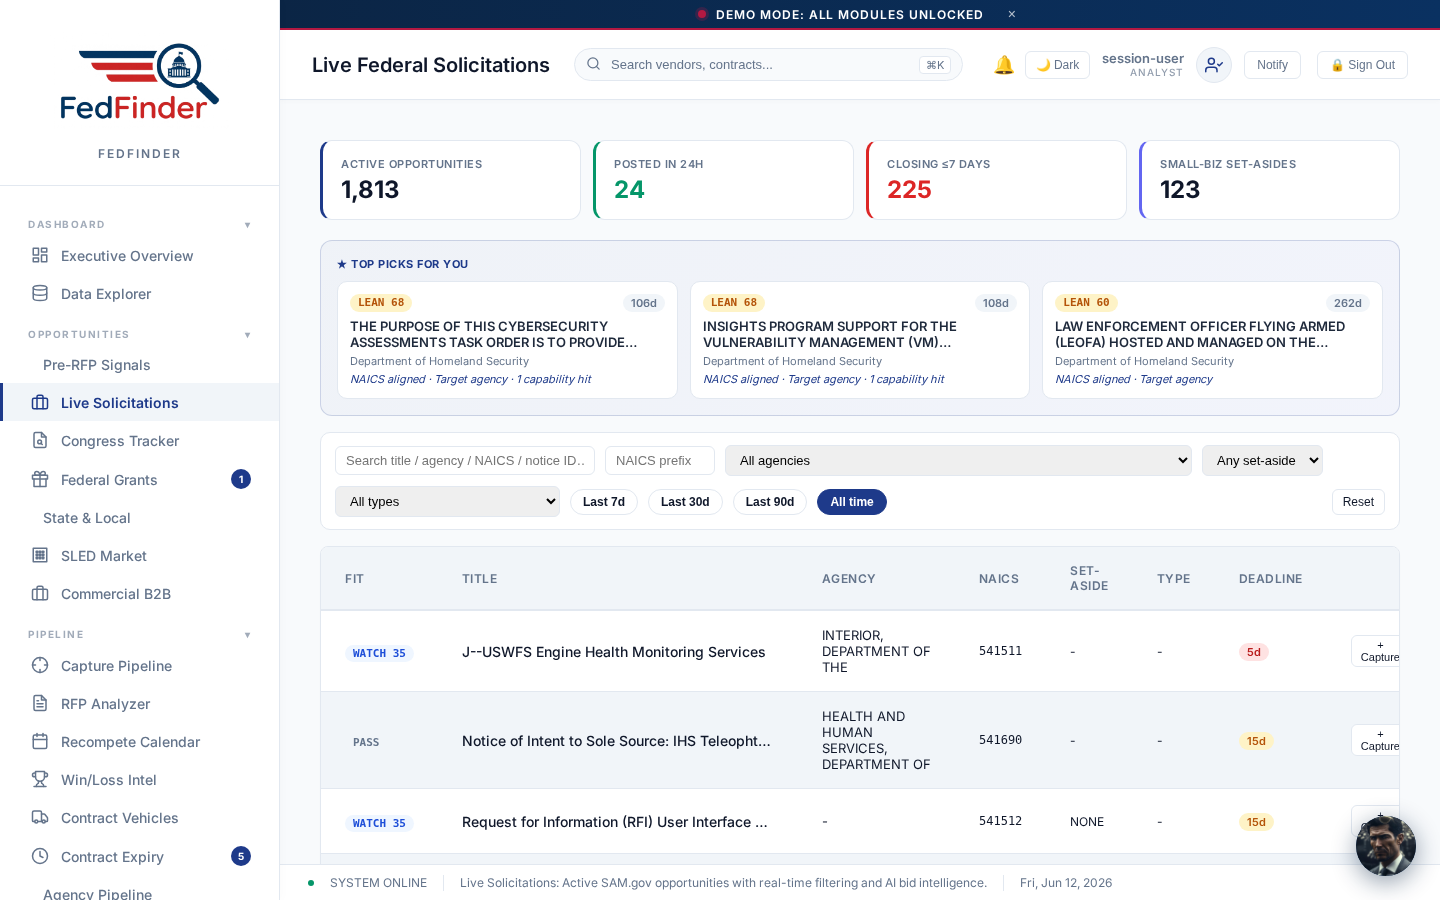Click the Federal Grants badge showing 1
This screenshot has width=1440, height=900.
coord(241,479)
